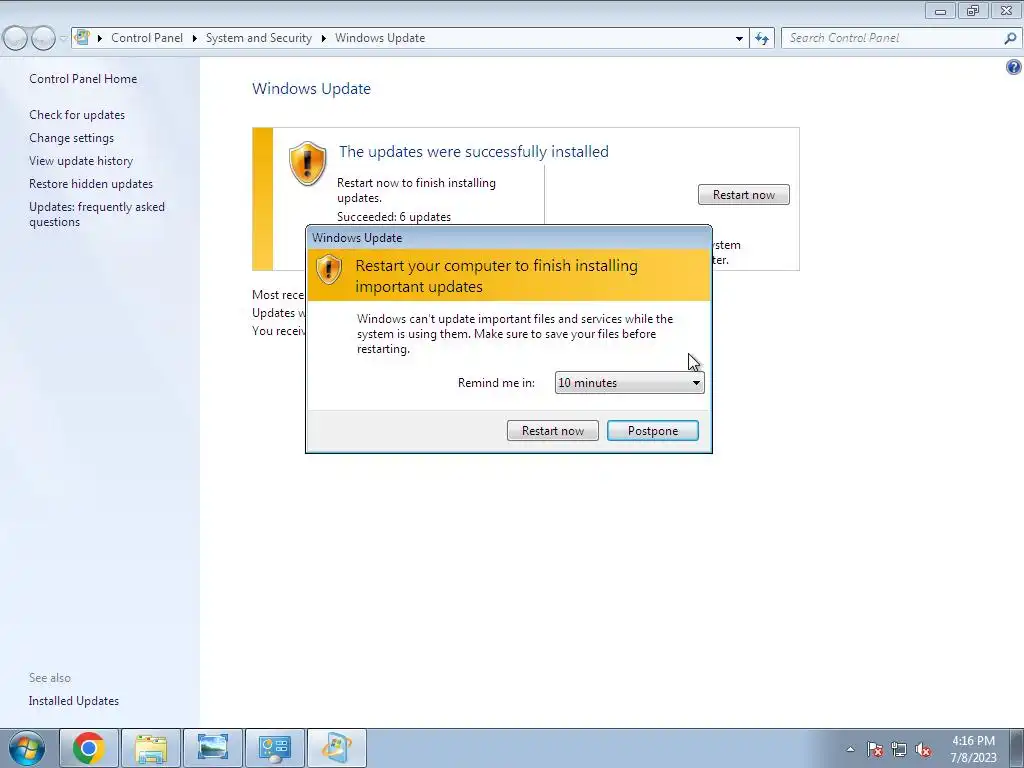Click System and Security in breadcrumb
Viewport: 1024px width, 768px height.
[259, 38]
